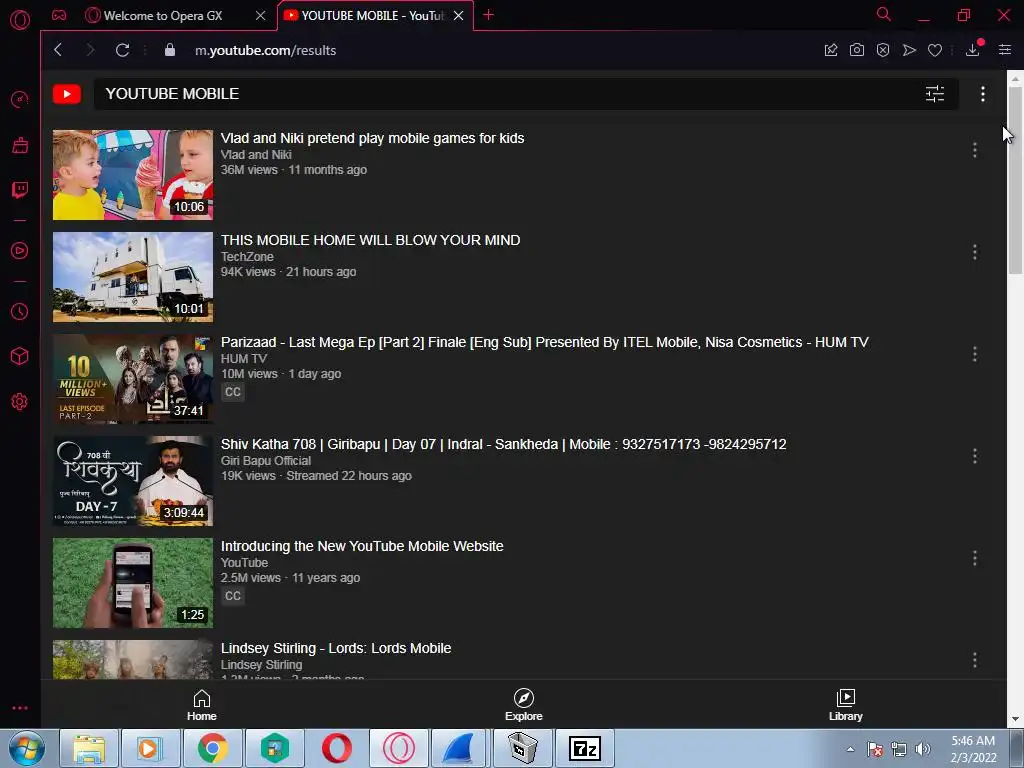Open Shiv Katha 708 Giribapu video title
The image size is (1024, 768).
point(504,444)
